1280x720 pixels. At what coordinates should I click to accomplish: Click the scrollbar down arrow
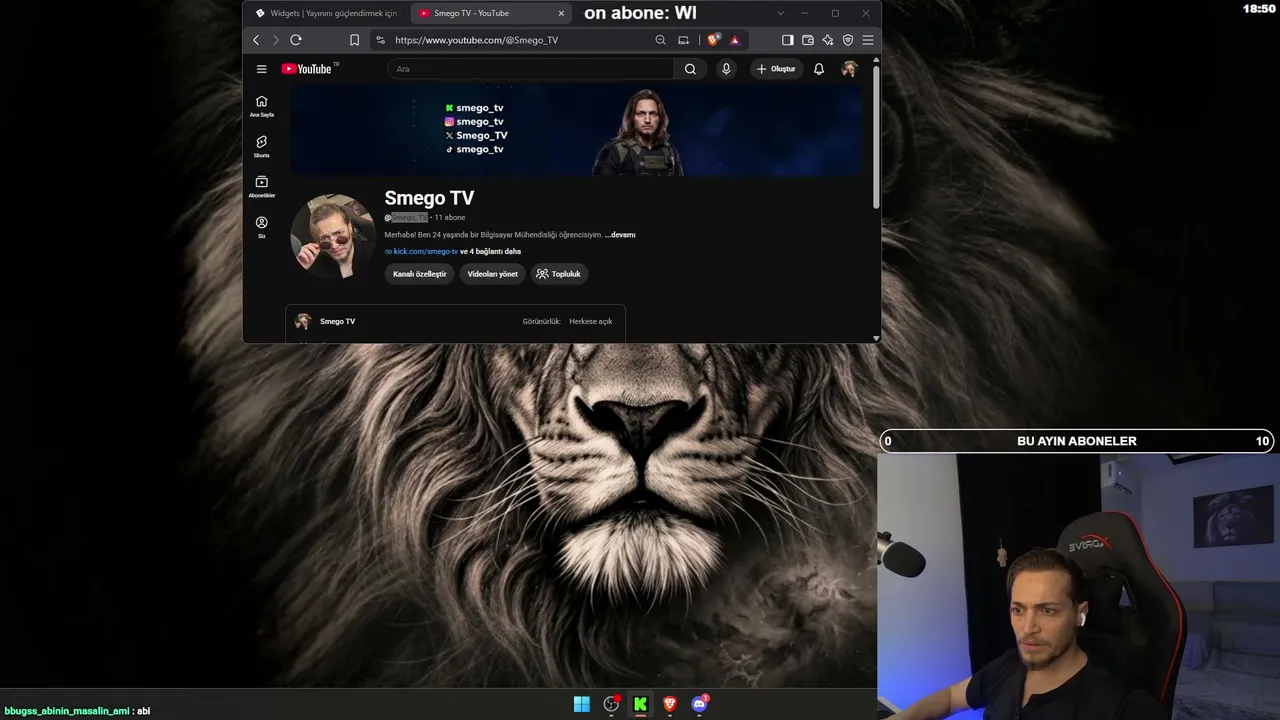(876, 338)
